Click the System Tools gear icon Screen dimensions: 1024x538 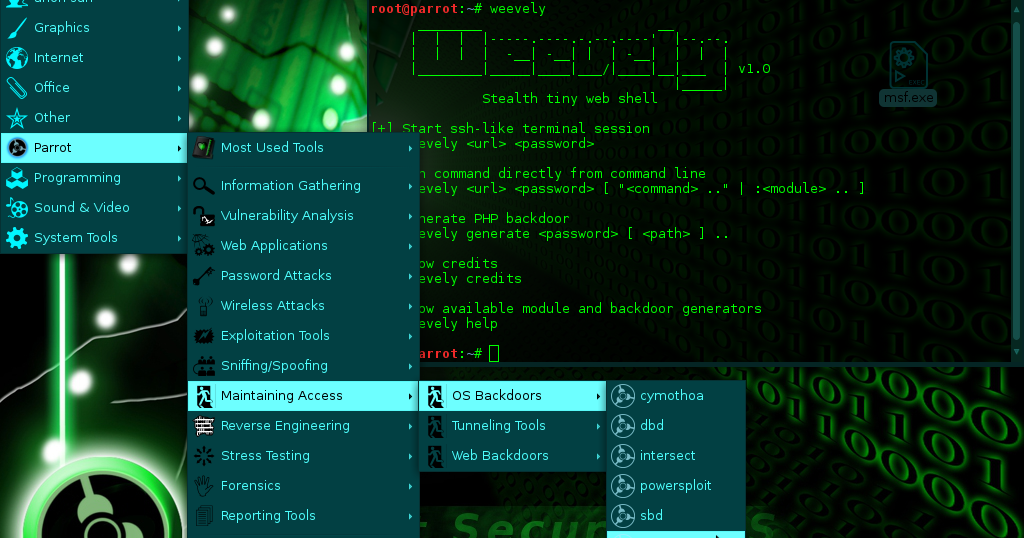click(17, 238)
